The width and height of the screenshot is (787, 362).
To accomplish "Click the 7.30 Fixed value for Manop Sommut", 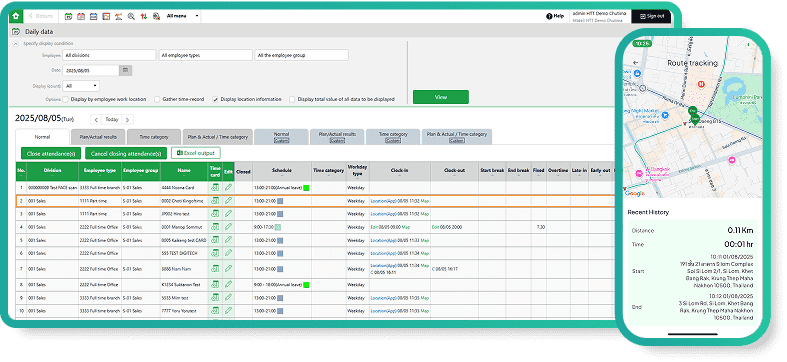I will [540, 227].
